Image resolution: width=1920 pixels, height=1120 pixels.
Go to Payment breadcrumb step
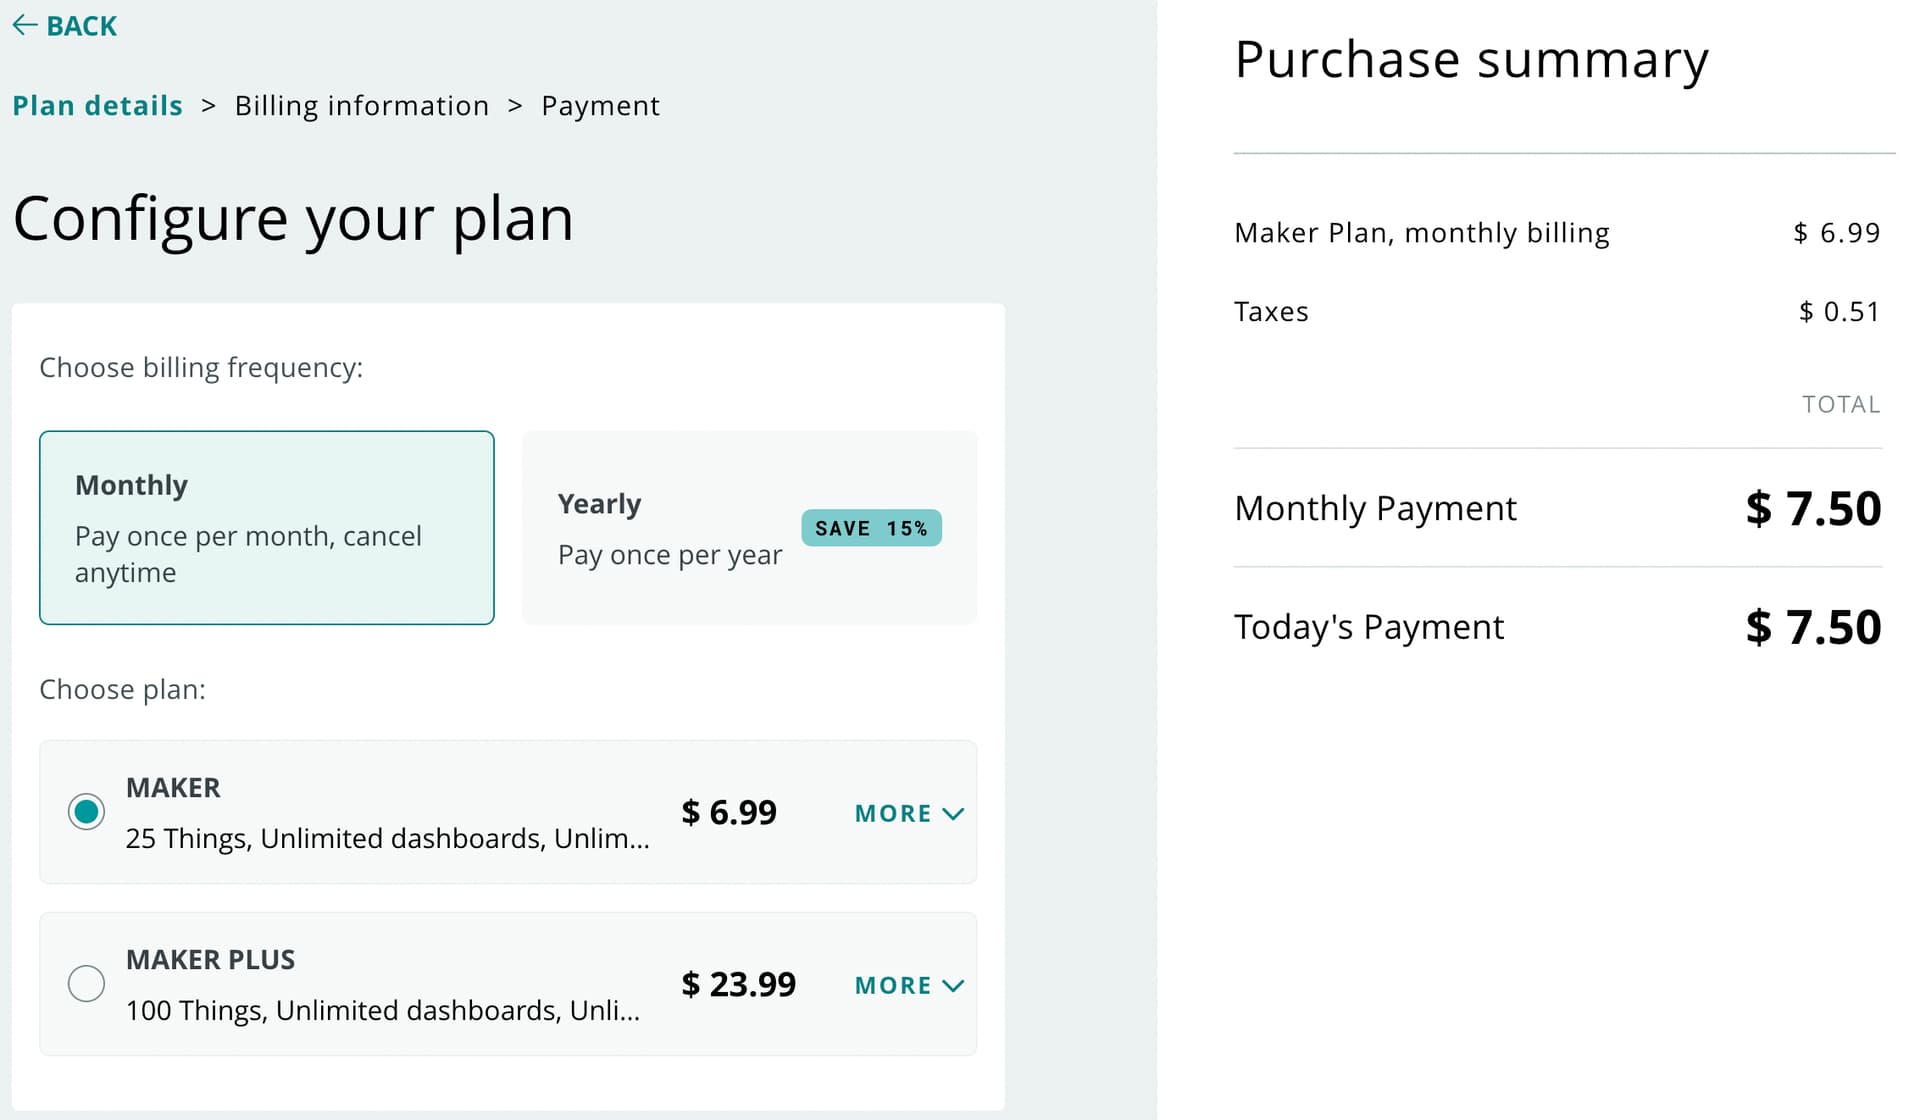coord(600,106)
